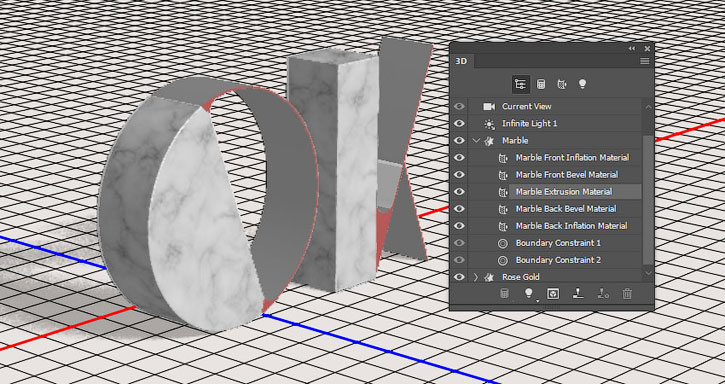The height and width of the screenshot is (384, 725).
Task: Filter the 3D panel by Meshes
Action: (x=541, y=84)
